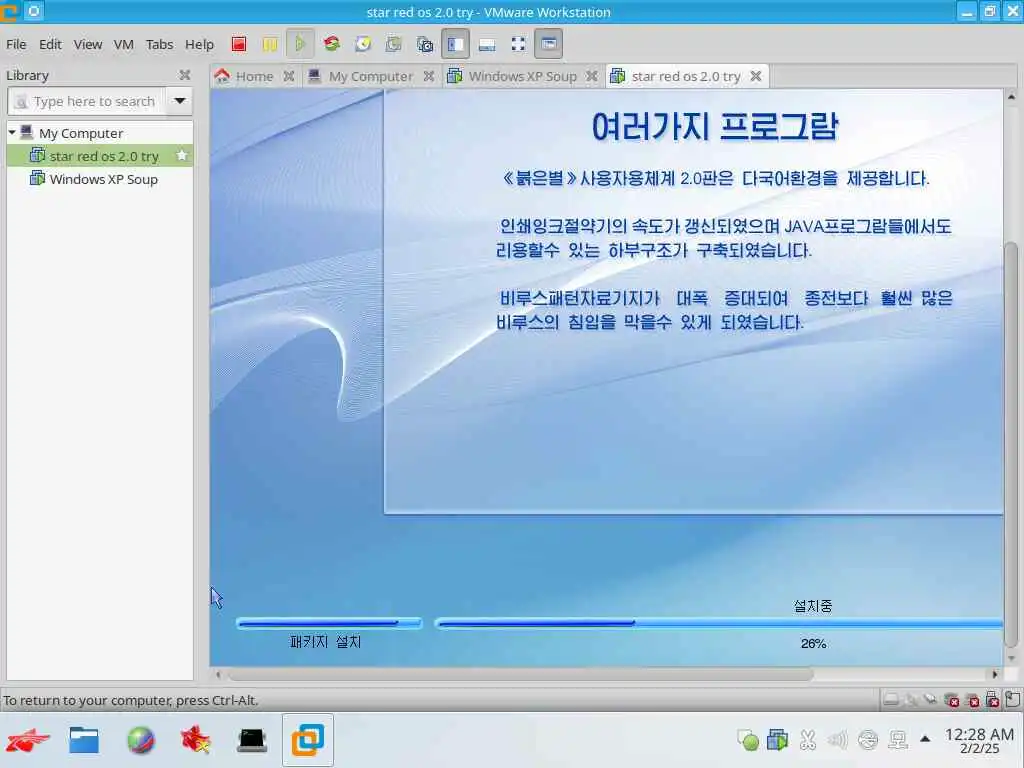The height and width of the screenshot is (768, 1024).
Task: Click the yellow suspend VM toolbar icon
Action: click(270, 44)
